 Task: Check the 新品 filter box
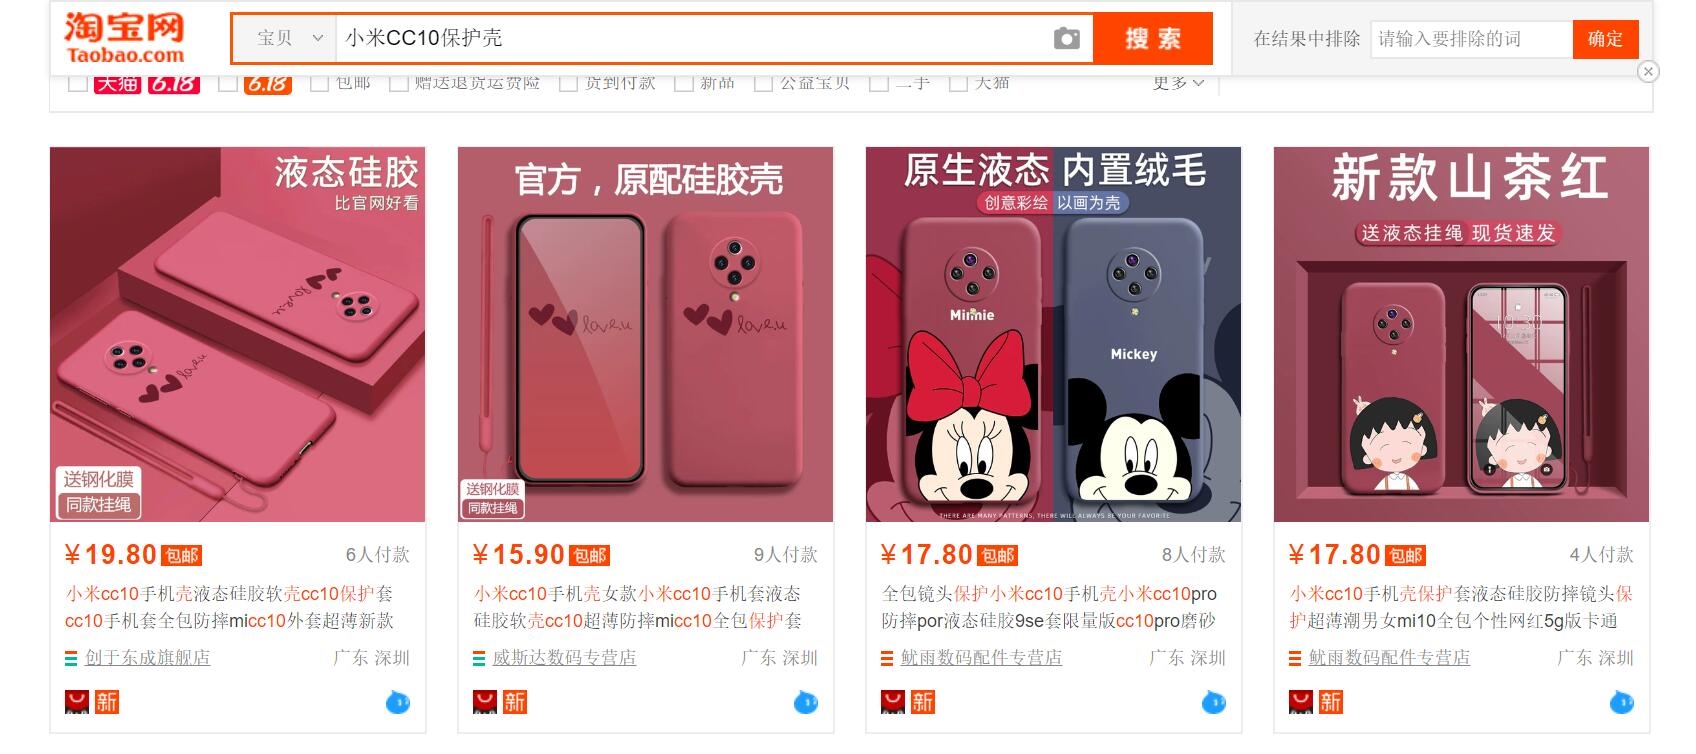coord(684,83)
